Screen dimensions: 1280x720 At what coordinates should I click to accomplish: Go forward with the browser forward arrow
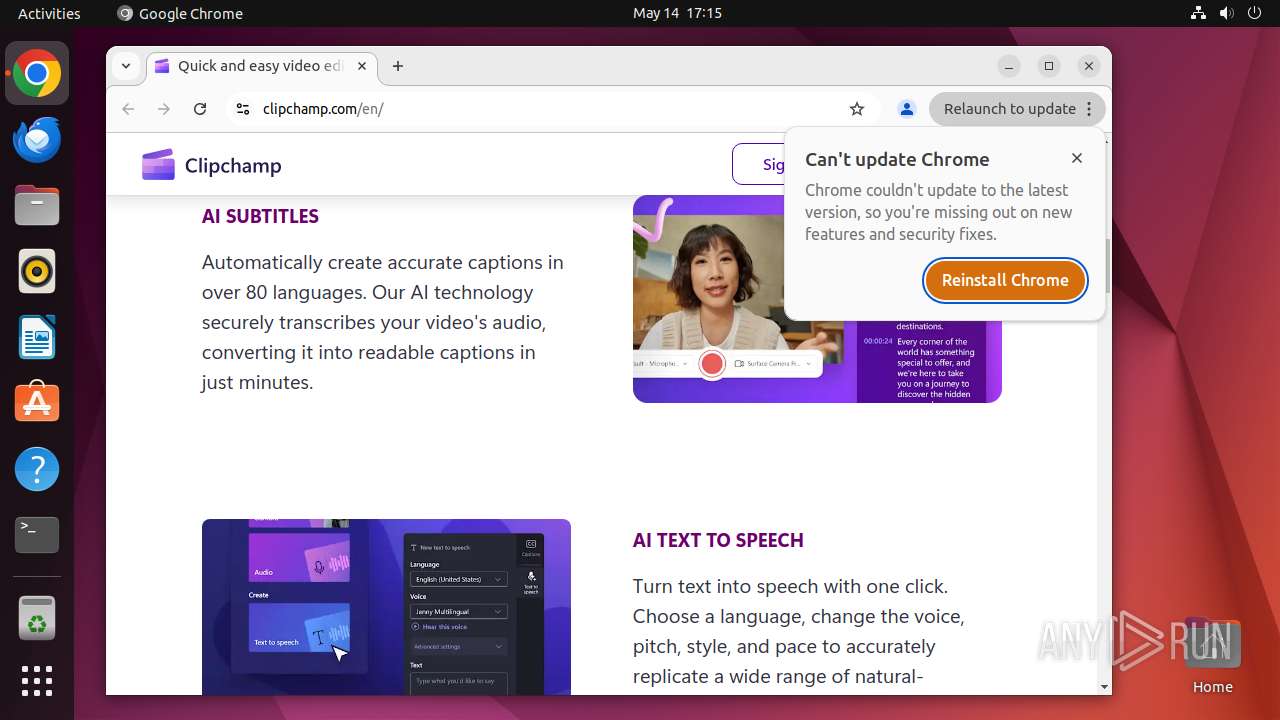[164, 109]
